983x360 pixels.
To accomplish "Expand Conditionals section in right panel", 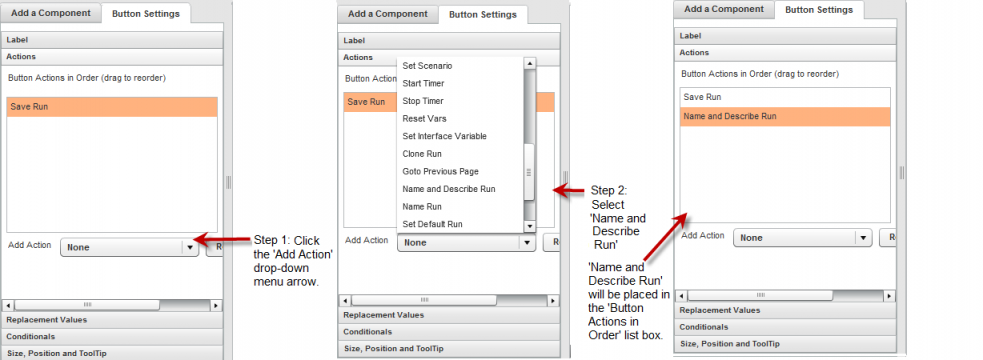I will [785, 327].
